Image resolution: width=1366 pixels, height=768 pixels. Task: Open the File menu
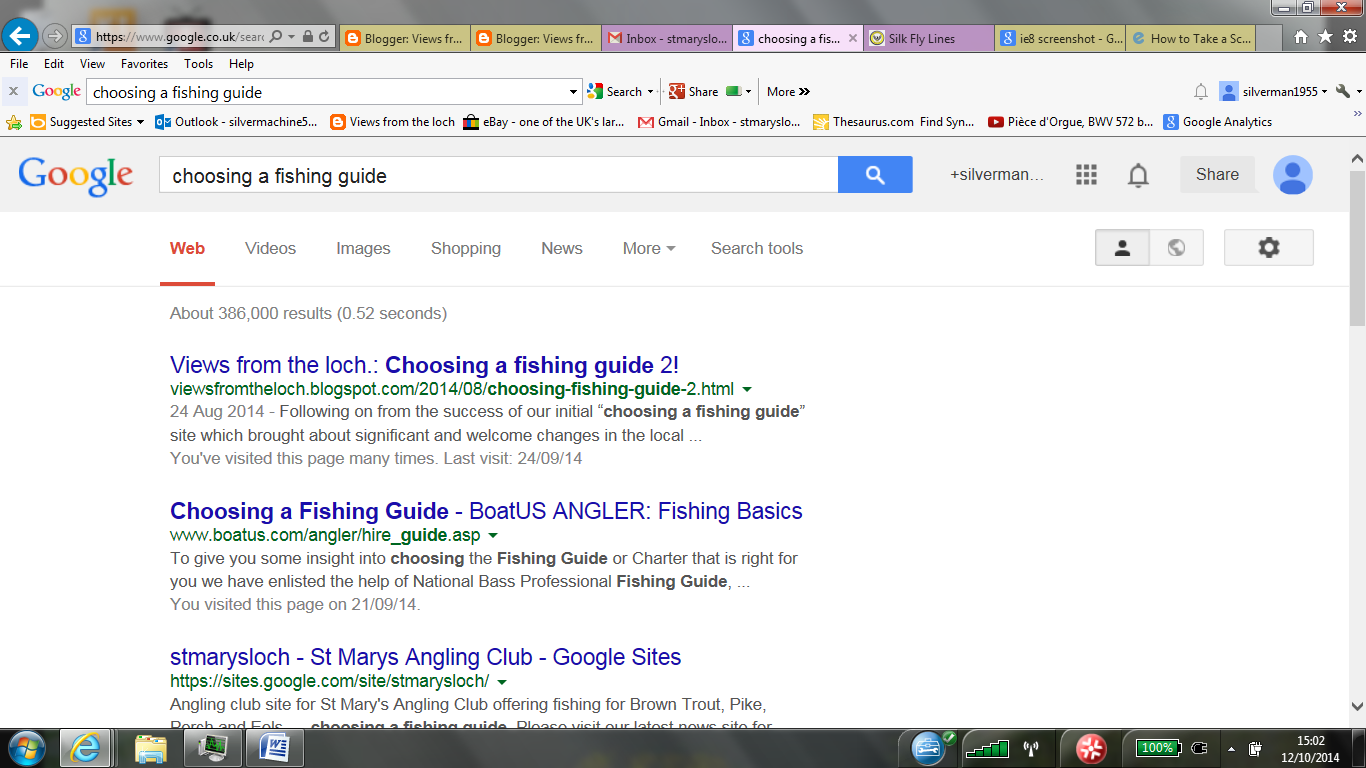[x=19, y=64]
